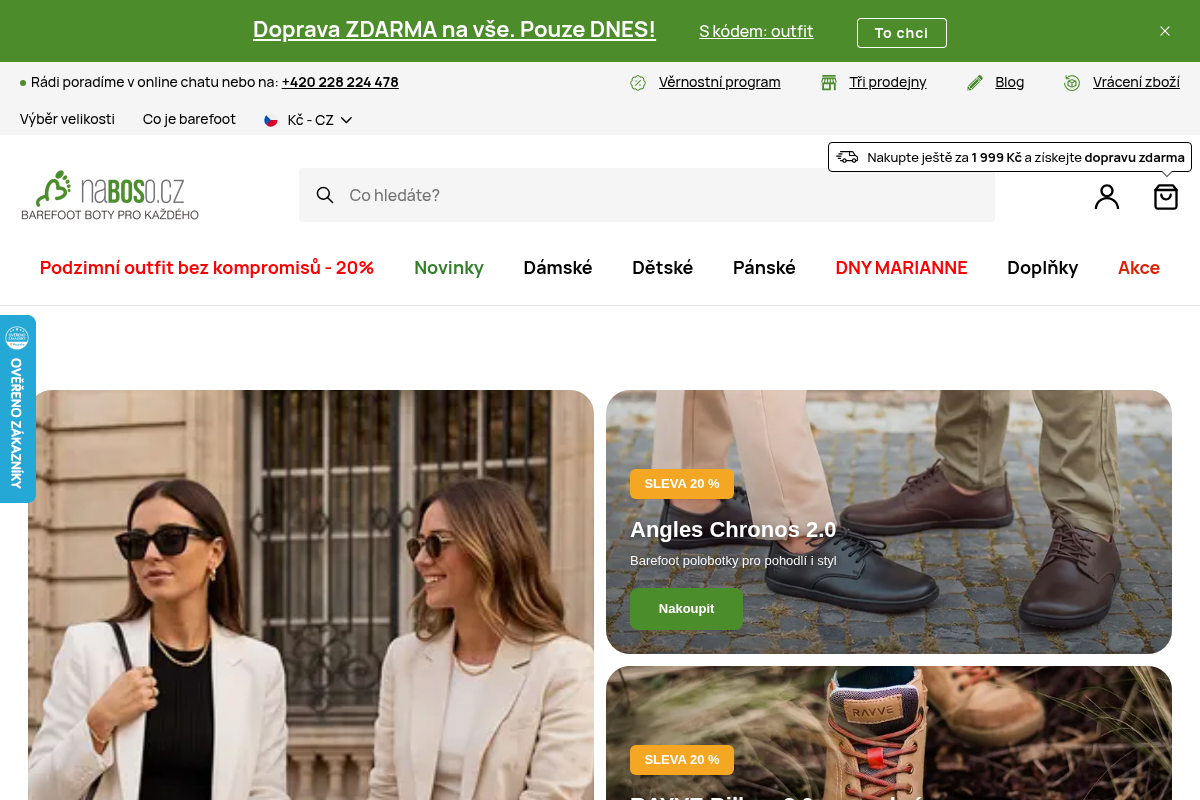Click the Nakoupit button on Angles Chronos
Viewport: 1200px width, 800px height.
click(686, 608)
